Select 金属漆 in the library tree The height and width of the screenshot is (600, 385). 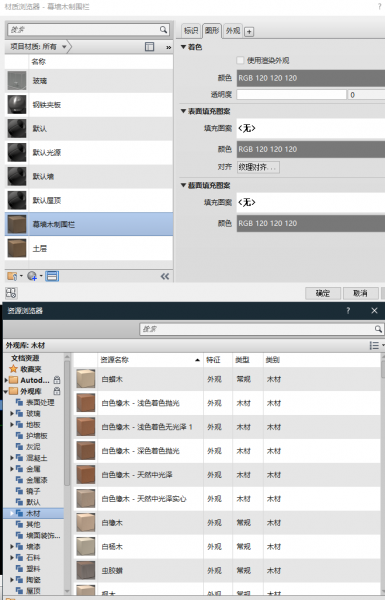point(36,480)
